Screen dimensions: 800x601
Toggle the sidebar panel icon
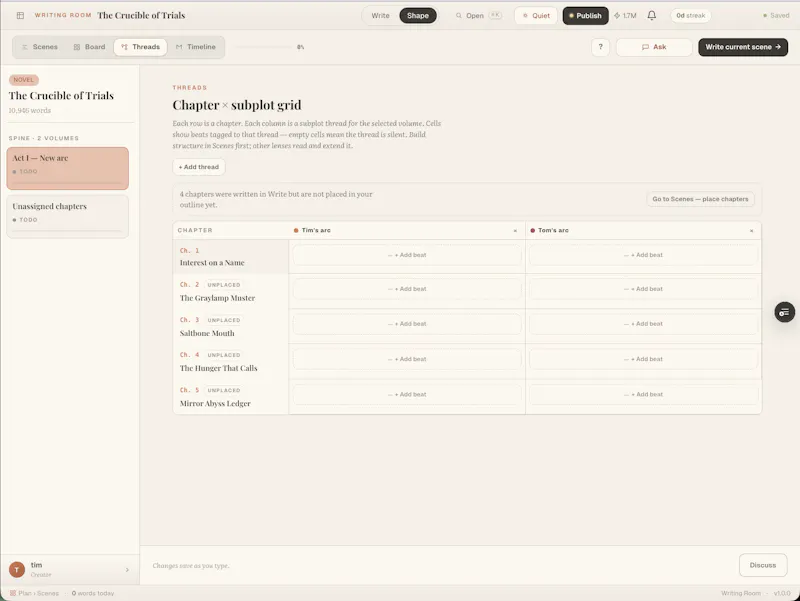[20, 15]
